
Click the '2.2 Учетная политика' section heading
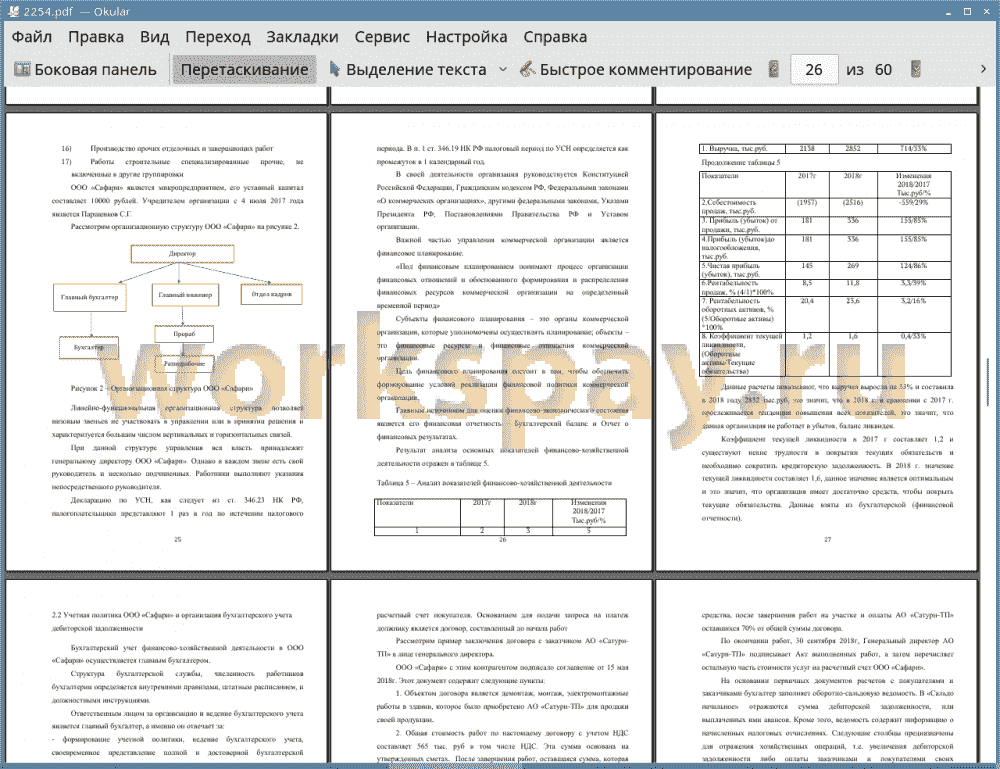pos(172,622)
